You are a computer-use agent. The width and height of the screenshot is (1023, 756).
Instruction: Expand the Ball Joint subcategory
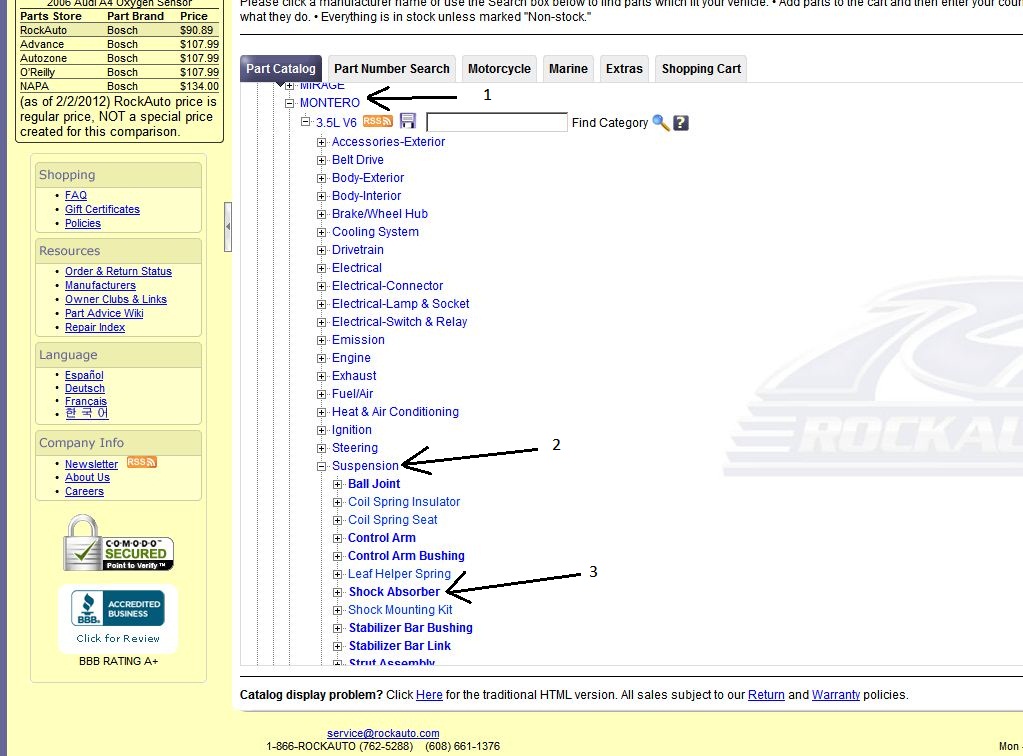click(337, 484)
